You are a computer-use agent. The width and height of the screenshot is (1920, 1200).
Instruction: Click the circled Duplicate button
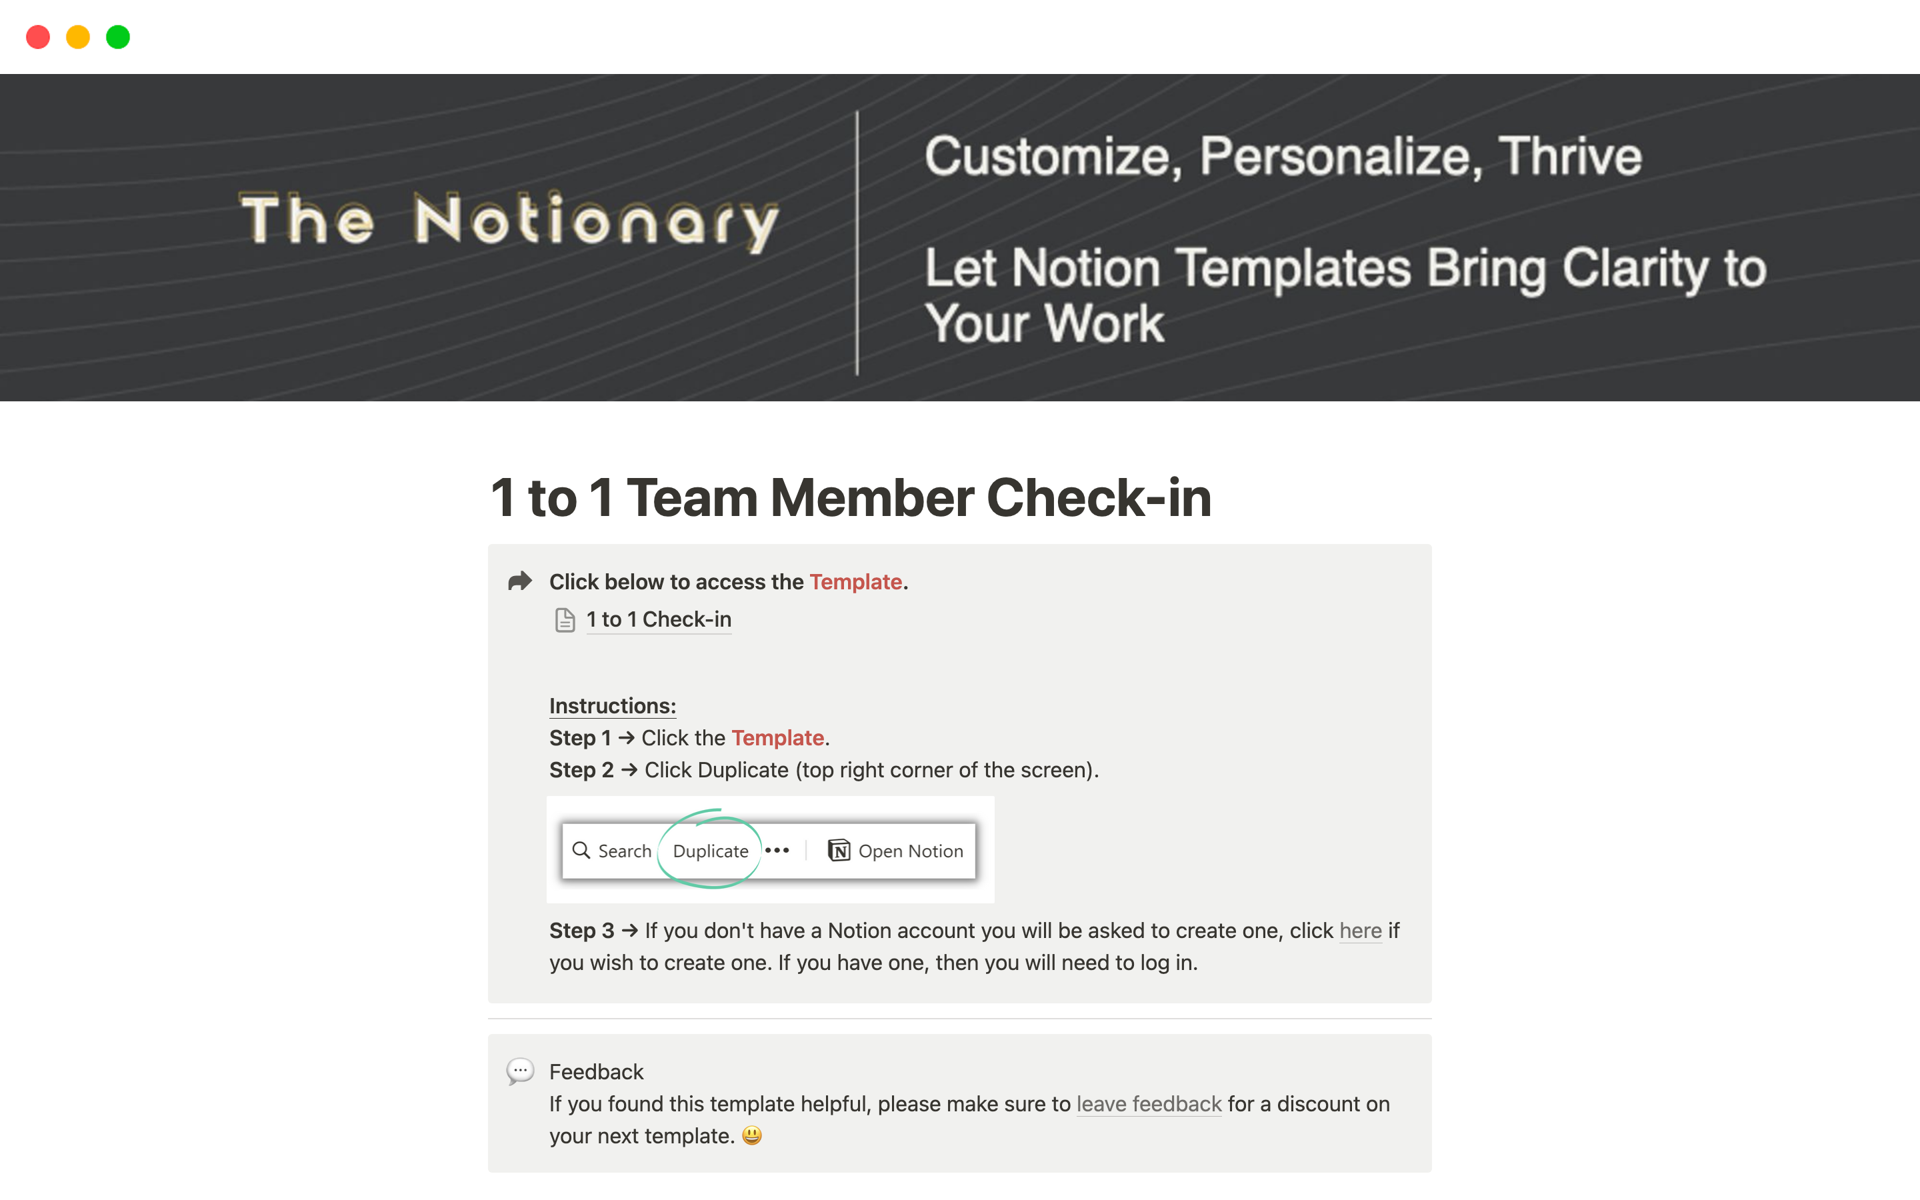pos(710,851)
